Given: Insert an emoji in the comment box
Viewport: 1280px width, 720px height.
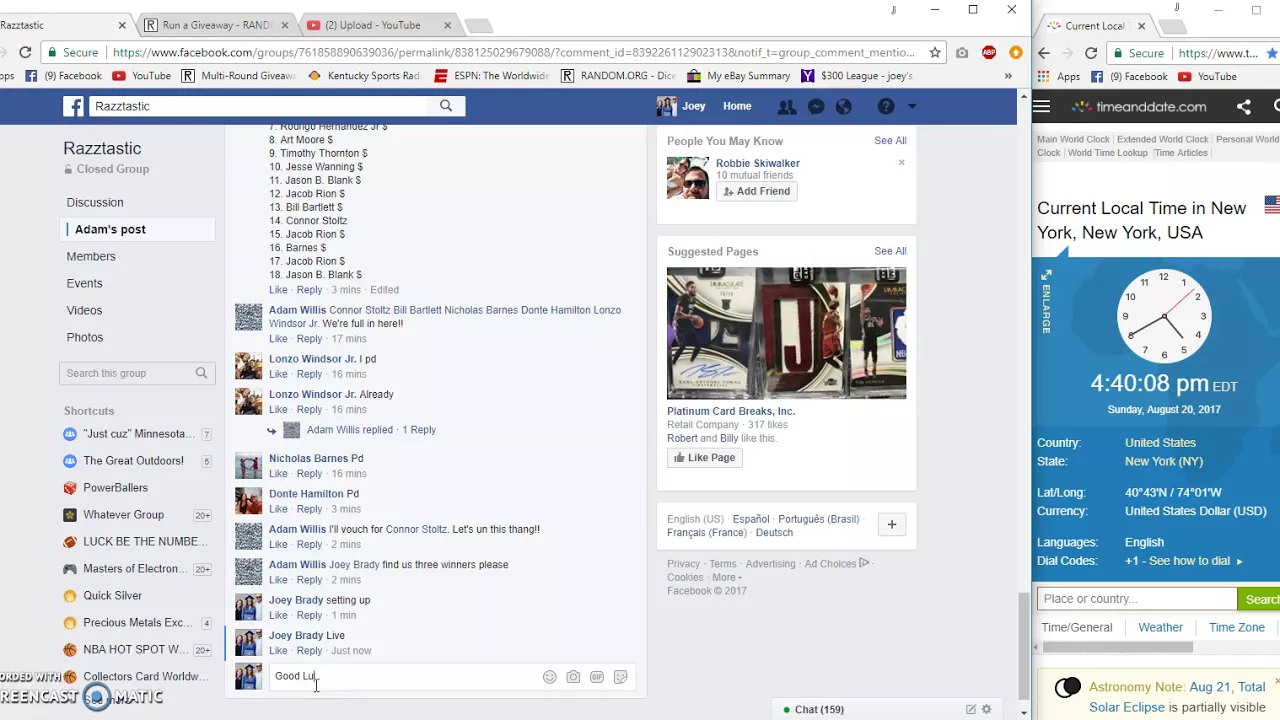Looking at the screenshot, I should [x=549, y=677].
